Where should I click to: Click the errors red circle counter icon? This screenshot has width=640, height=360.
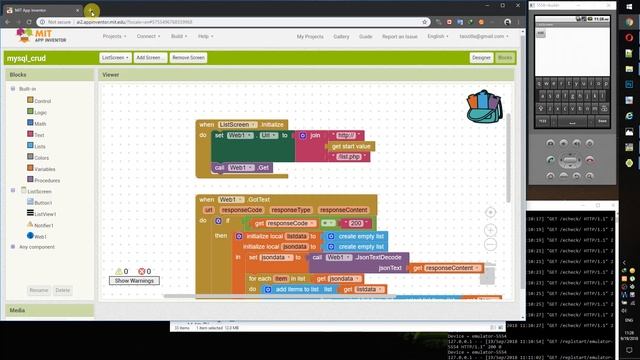[142, 271]
